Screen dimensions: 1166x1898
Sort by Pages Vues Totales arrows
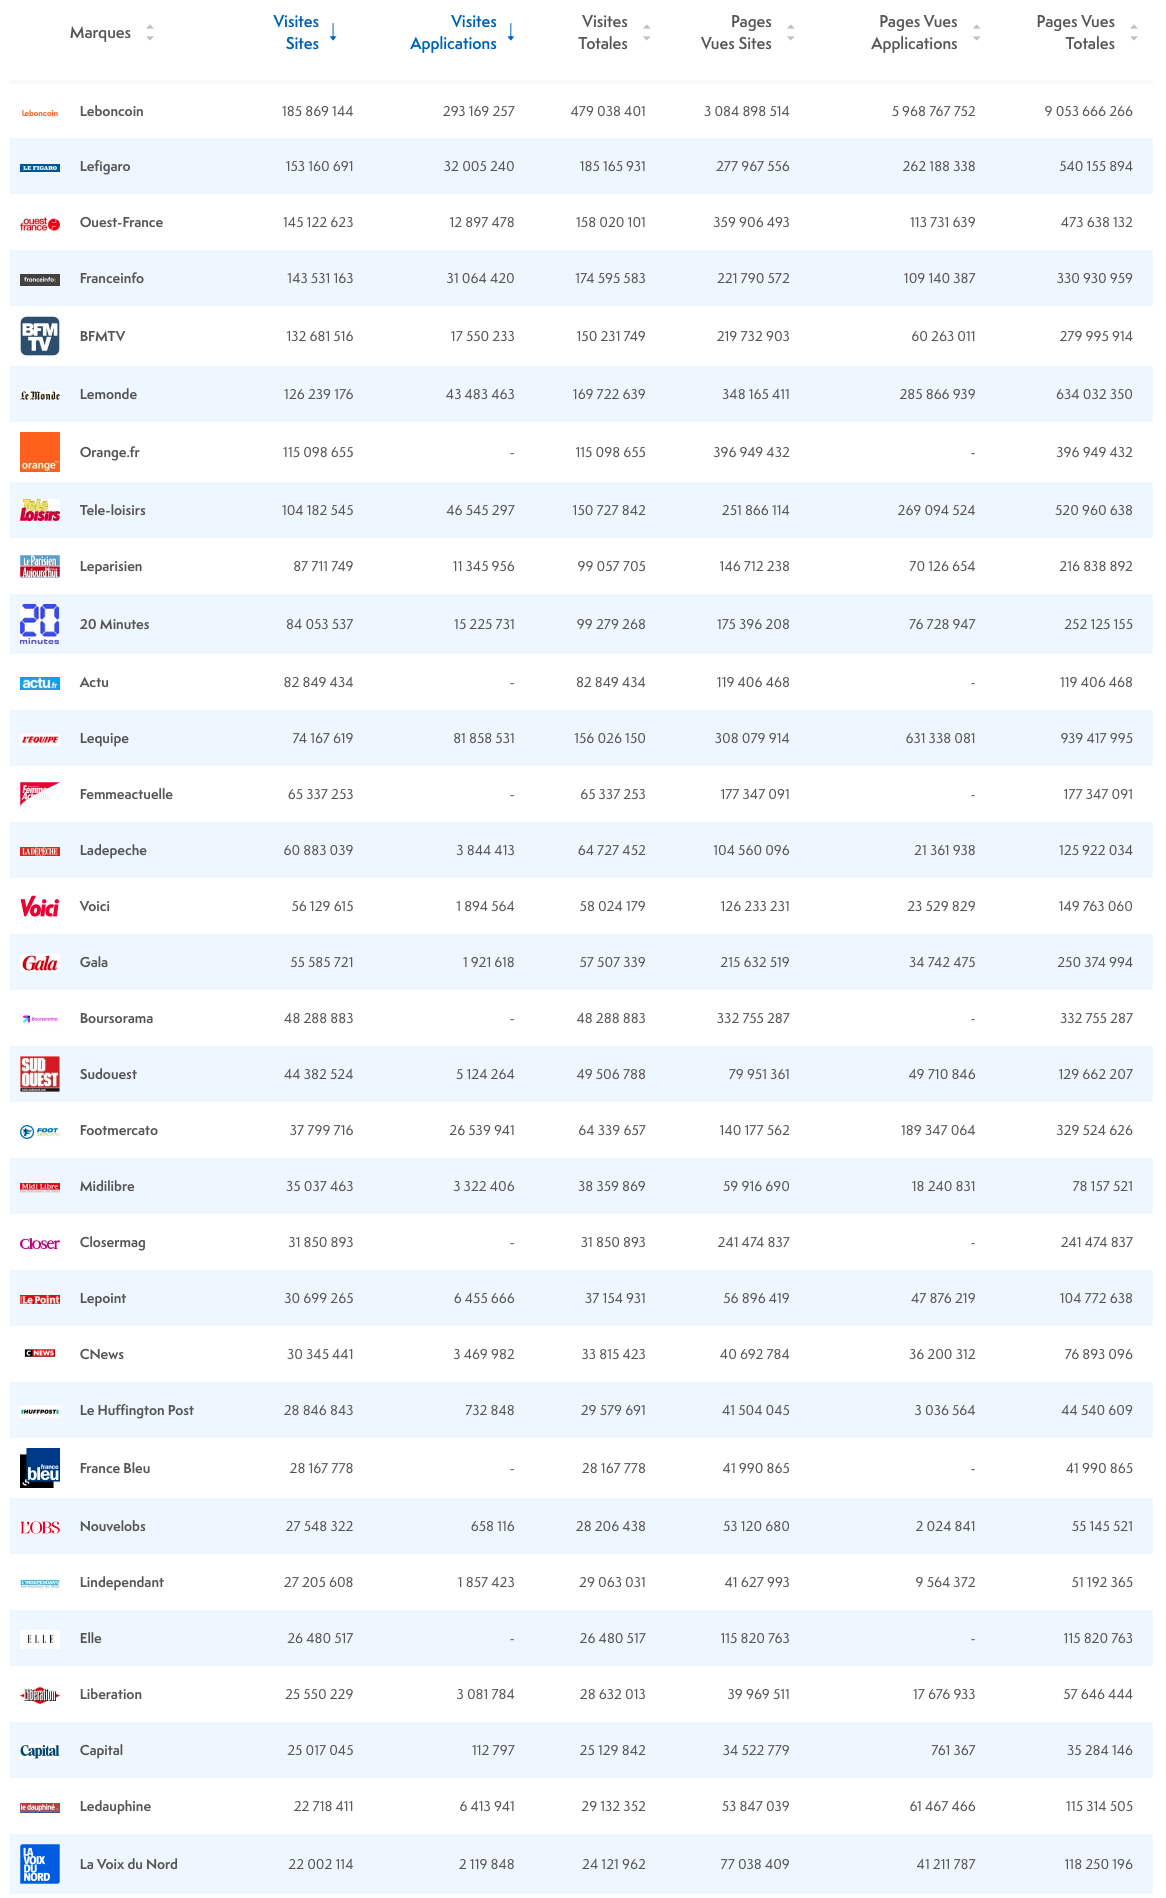(1134, 33)
